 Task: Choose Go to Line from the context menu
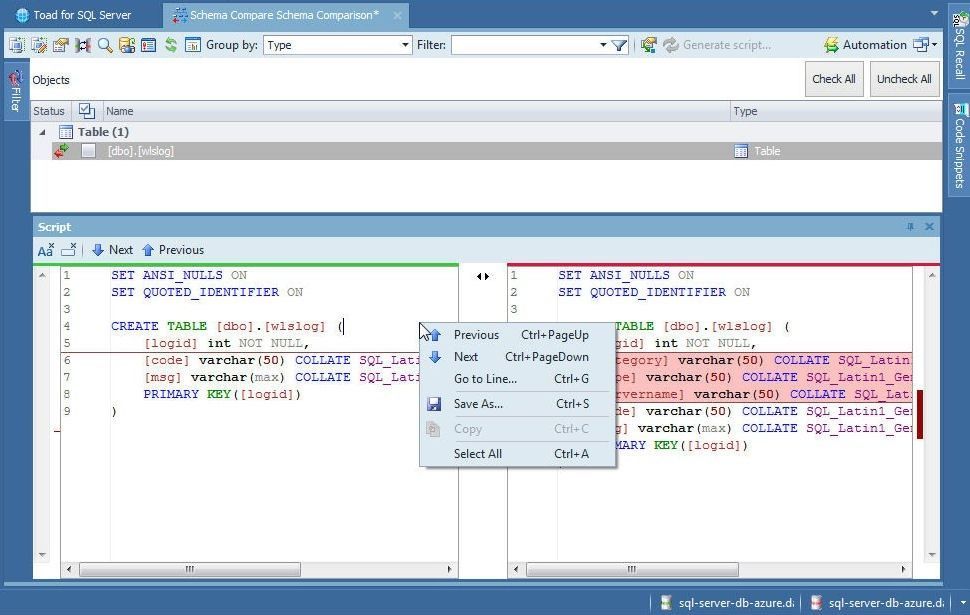[517, 379]
